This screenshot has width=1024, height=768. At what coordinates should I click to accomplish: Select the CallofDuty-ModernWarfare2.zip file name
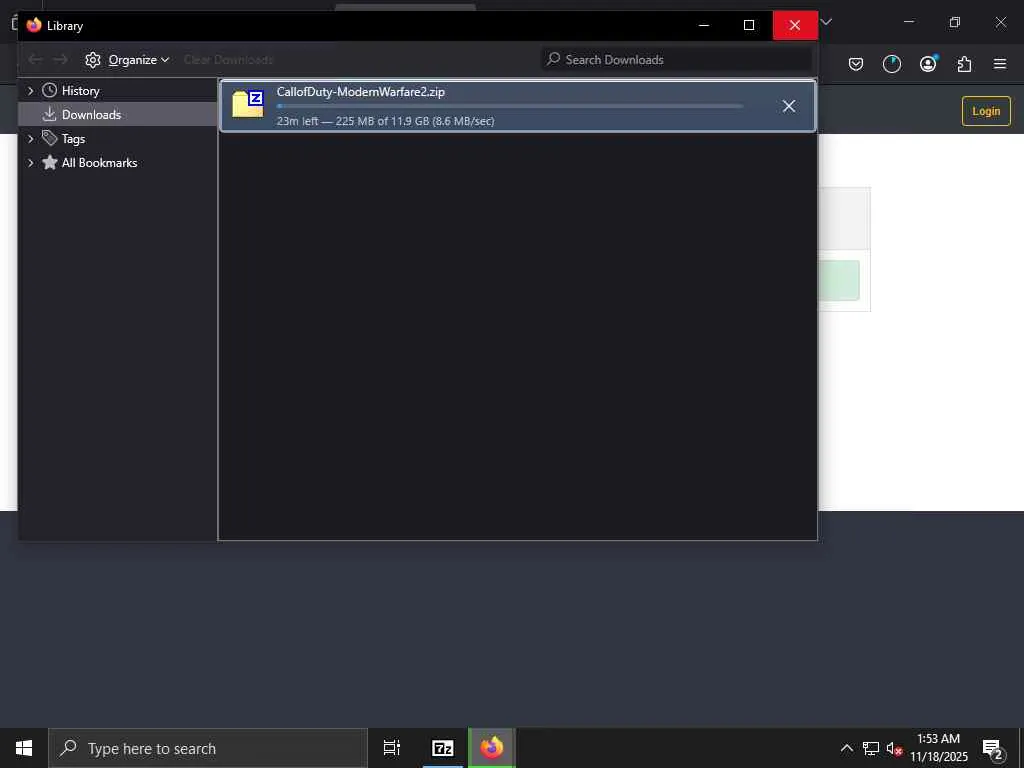[360, 92]
